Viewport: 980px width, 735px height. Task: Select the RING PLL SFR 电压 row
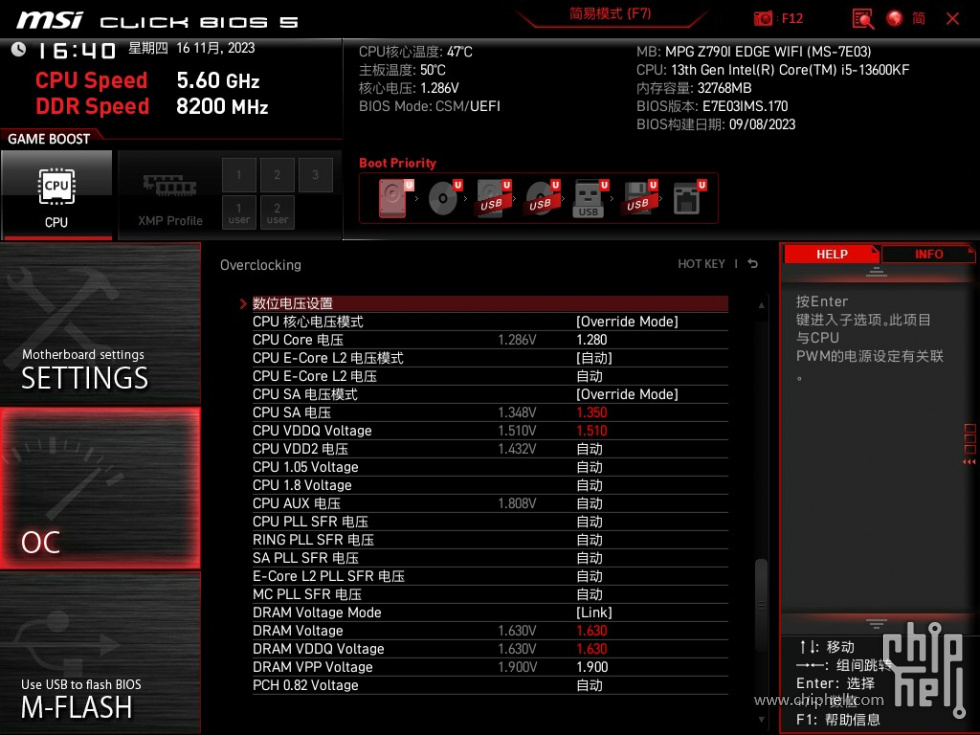point(490,539)
